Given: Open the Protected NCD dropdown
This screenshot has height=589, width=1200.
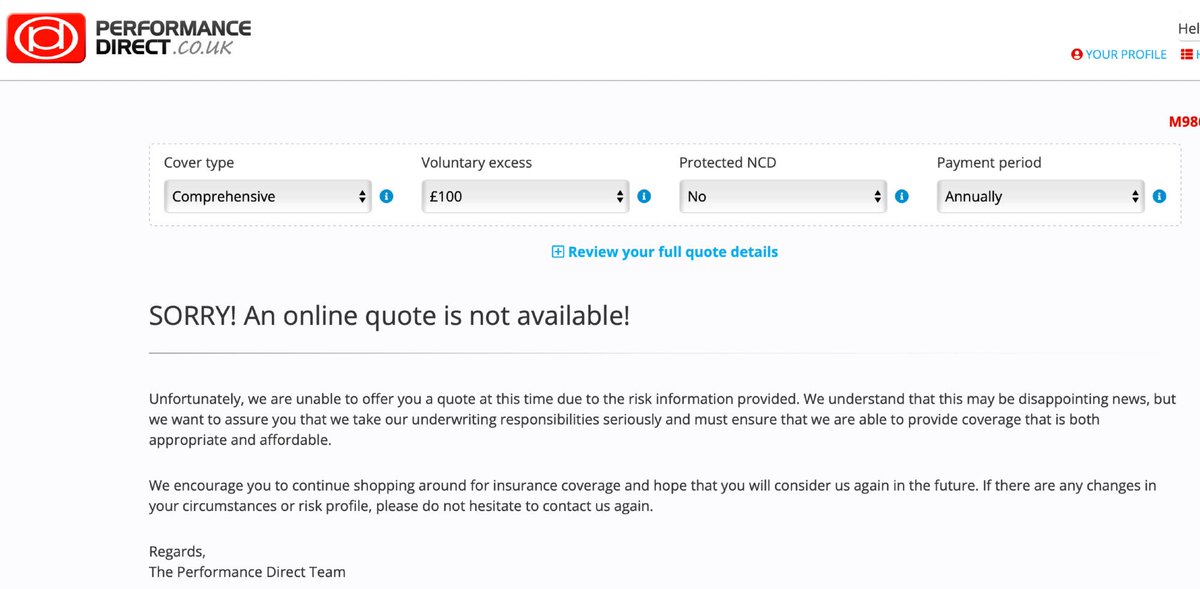Looking at the screenshot, I should click(x=783, y=197).
